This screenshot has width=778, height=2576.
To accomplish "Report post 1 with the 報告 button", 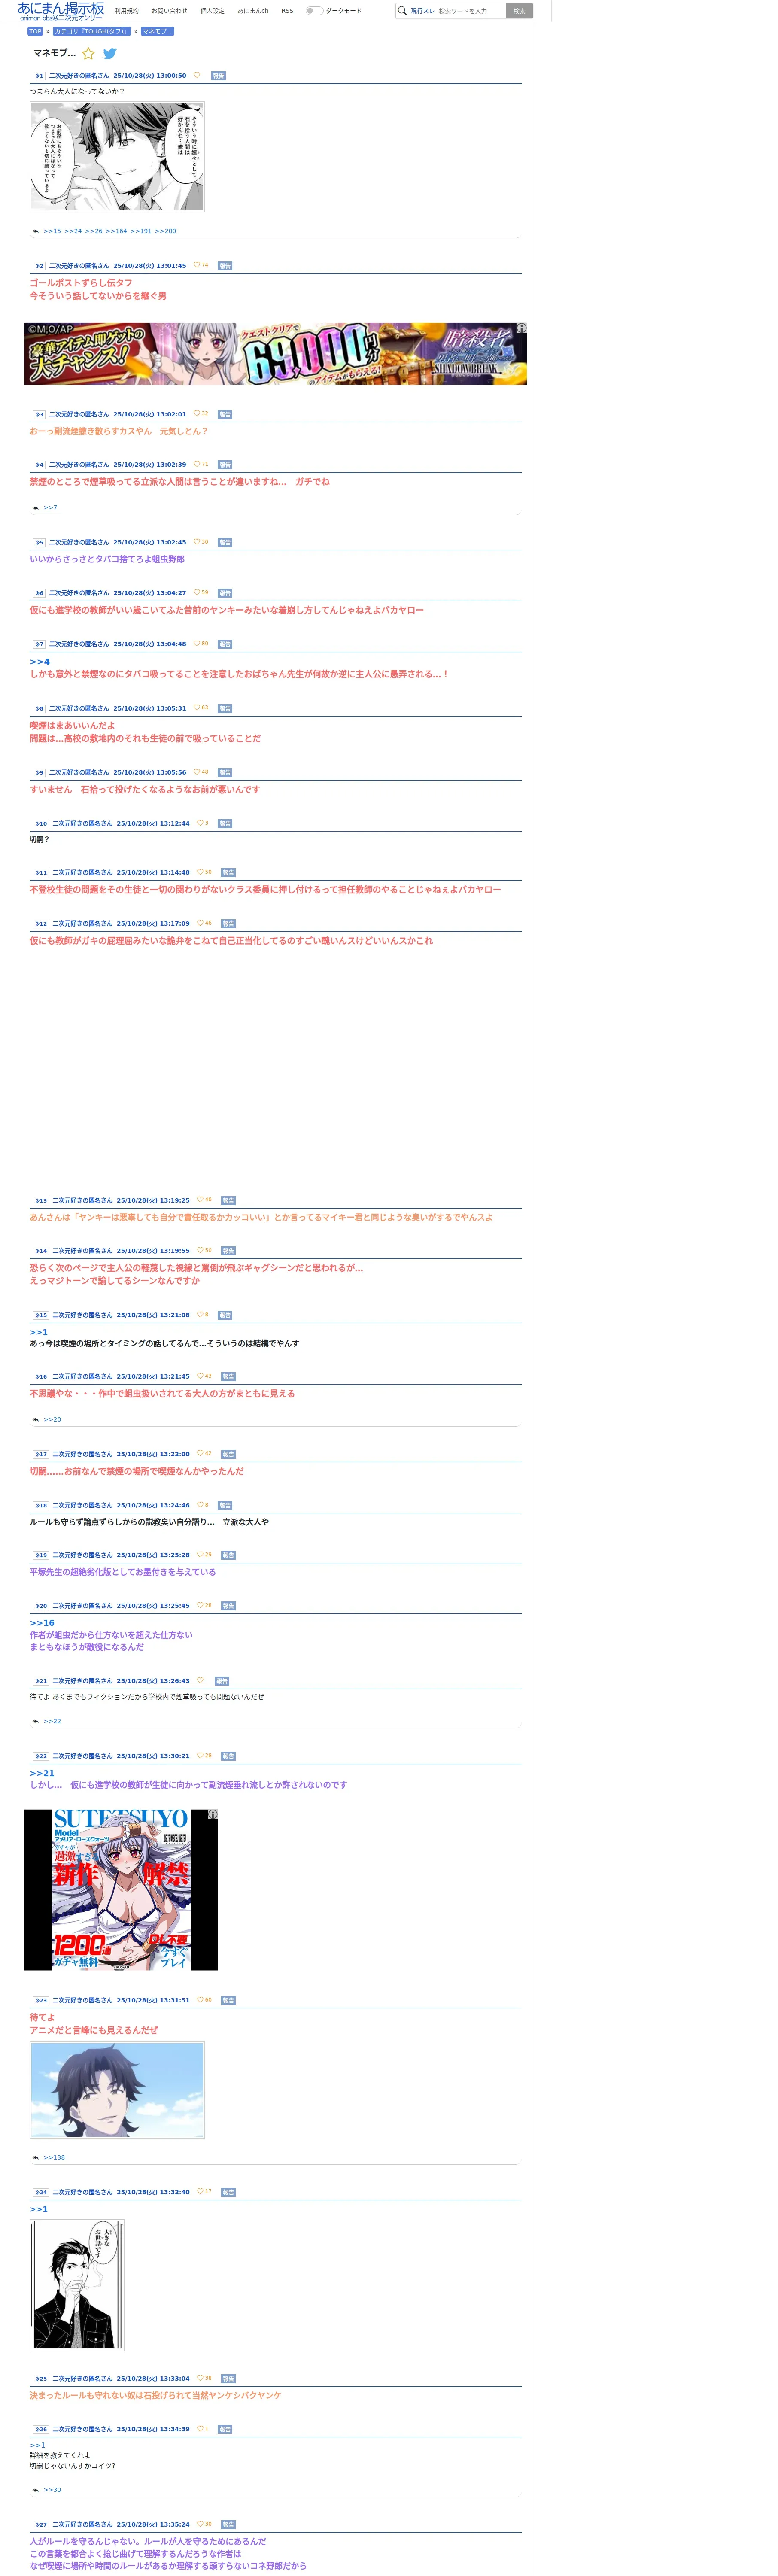I will pyautogui.click(x=218, y=76).
